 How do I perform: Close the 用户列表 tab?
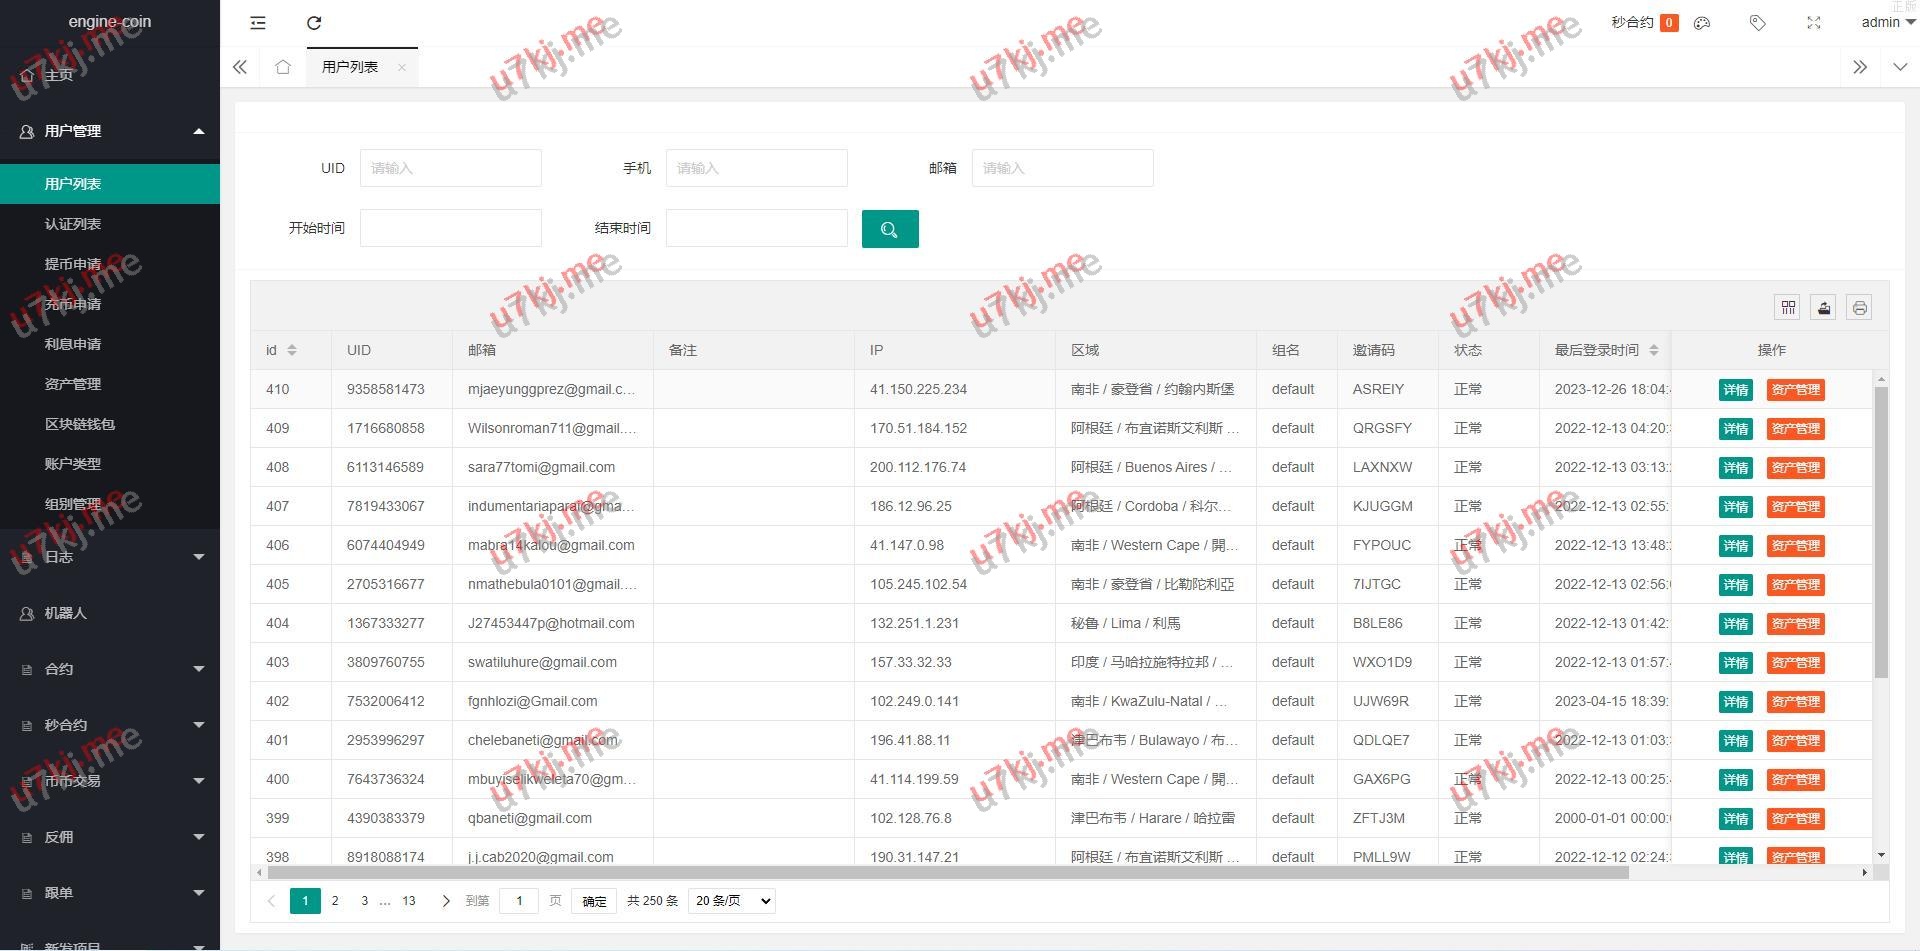click(402, 67)
